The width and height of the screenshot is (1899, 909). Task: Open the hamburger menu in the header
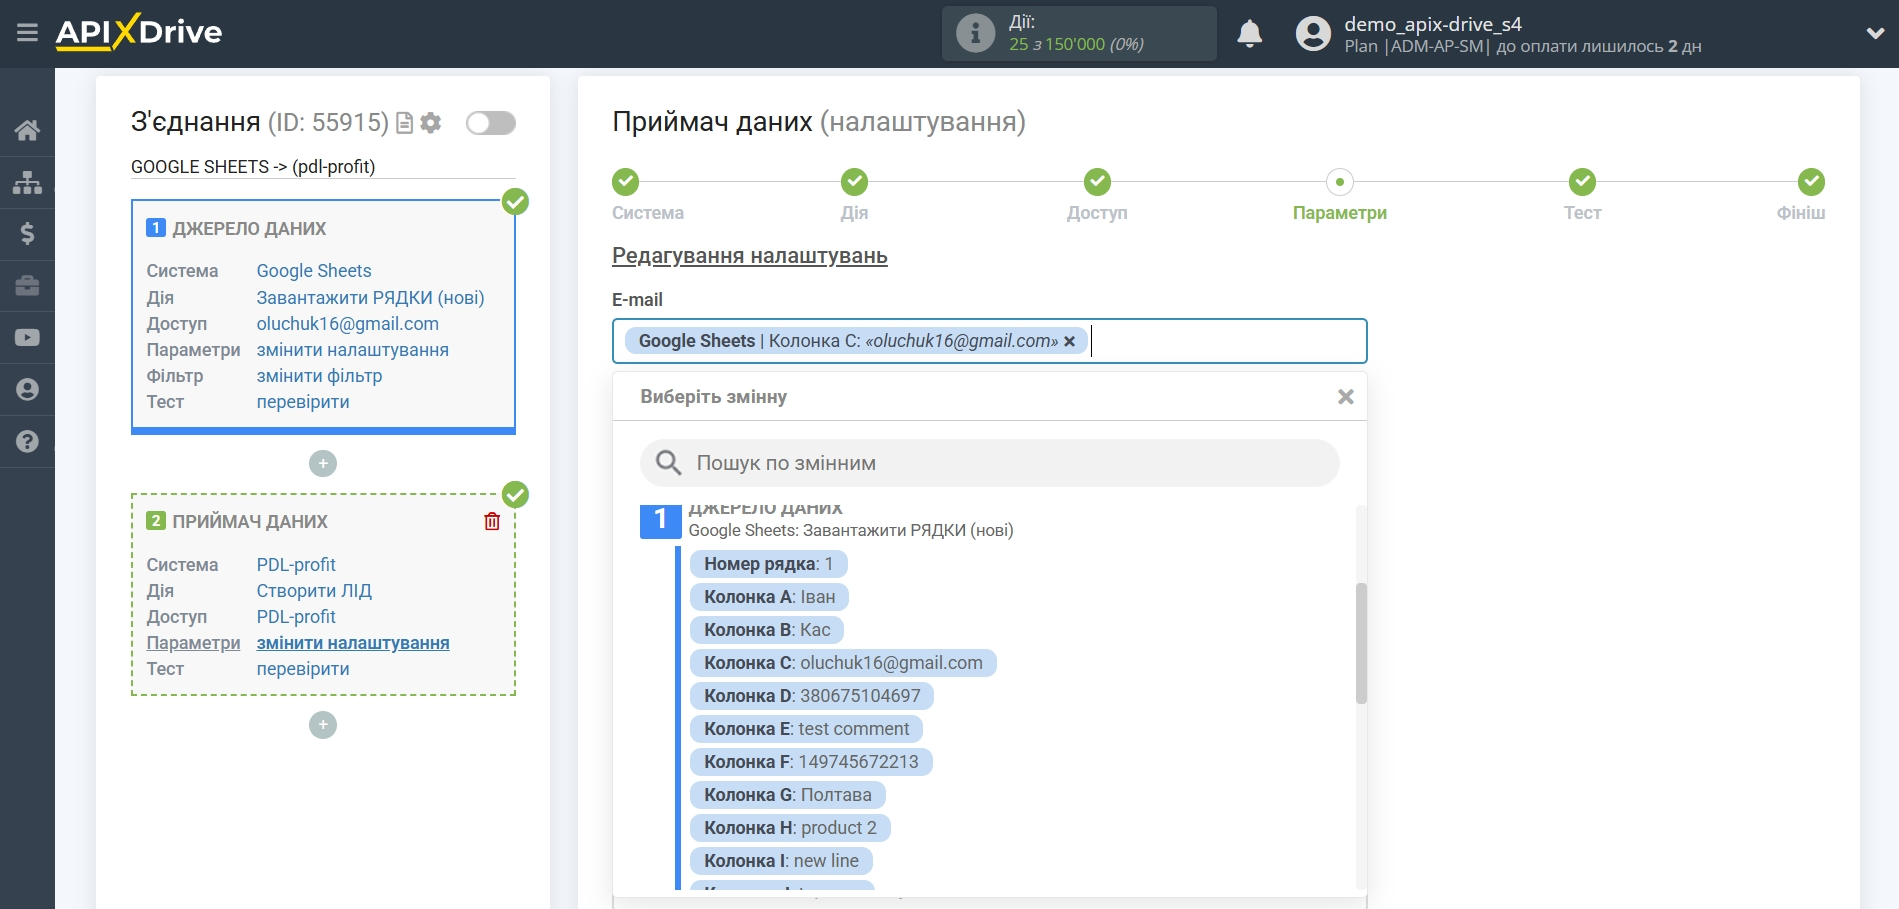pyautogui.click(x=27, y=33)
